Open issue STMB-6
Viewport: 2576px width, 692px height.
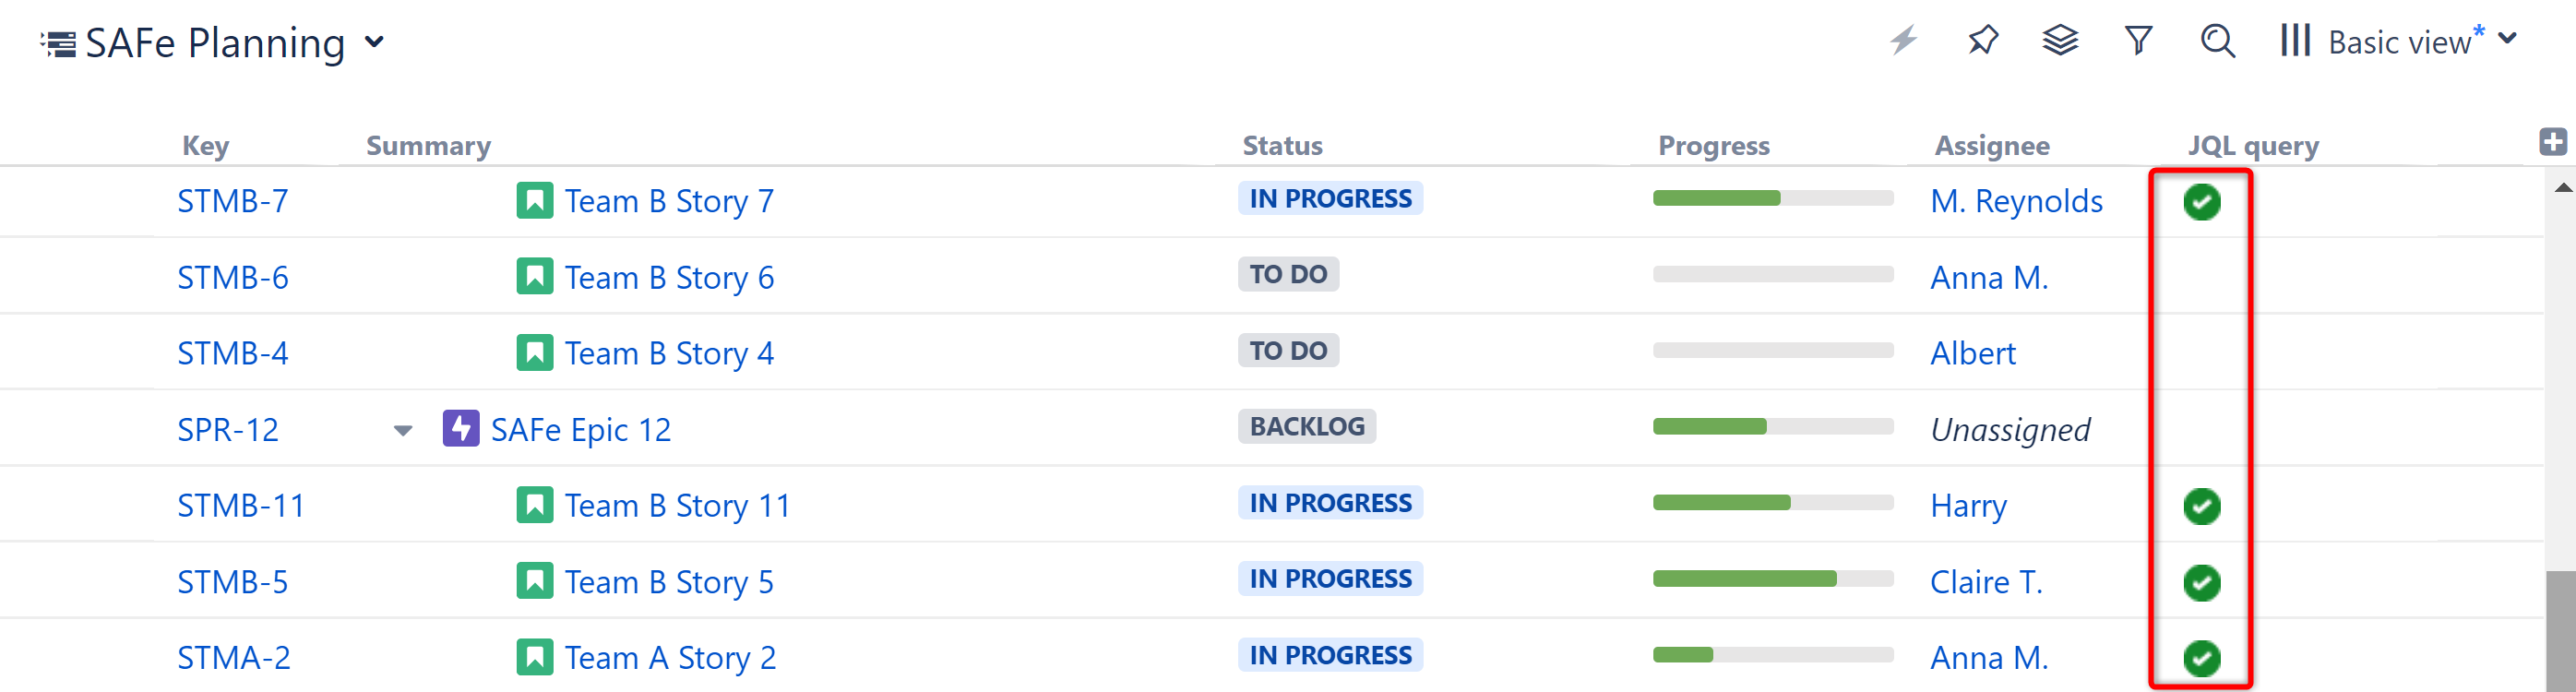(x=232, y=276)
